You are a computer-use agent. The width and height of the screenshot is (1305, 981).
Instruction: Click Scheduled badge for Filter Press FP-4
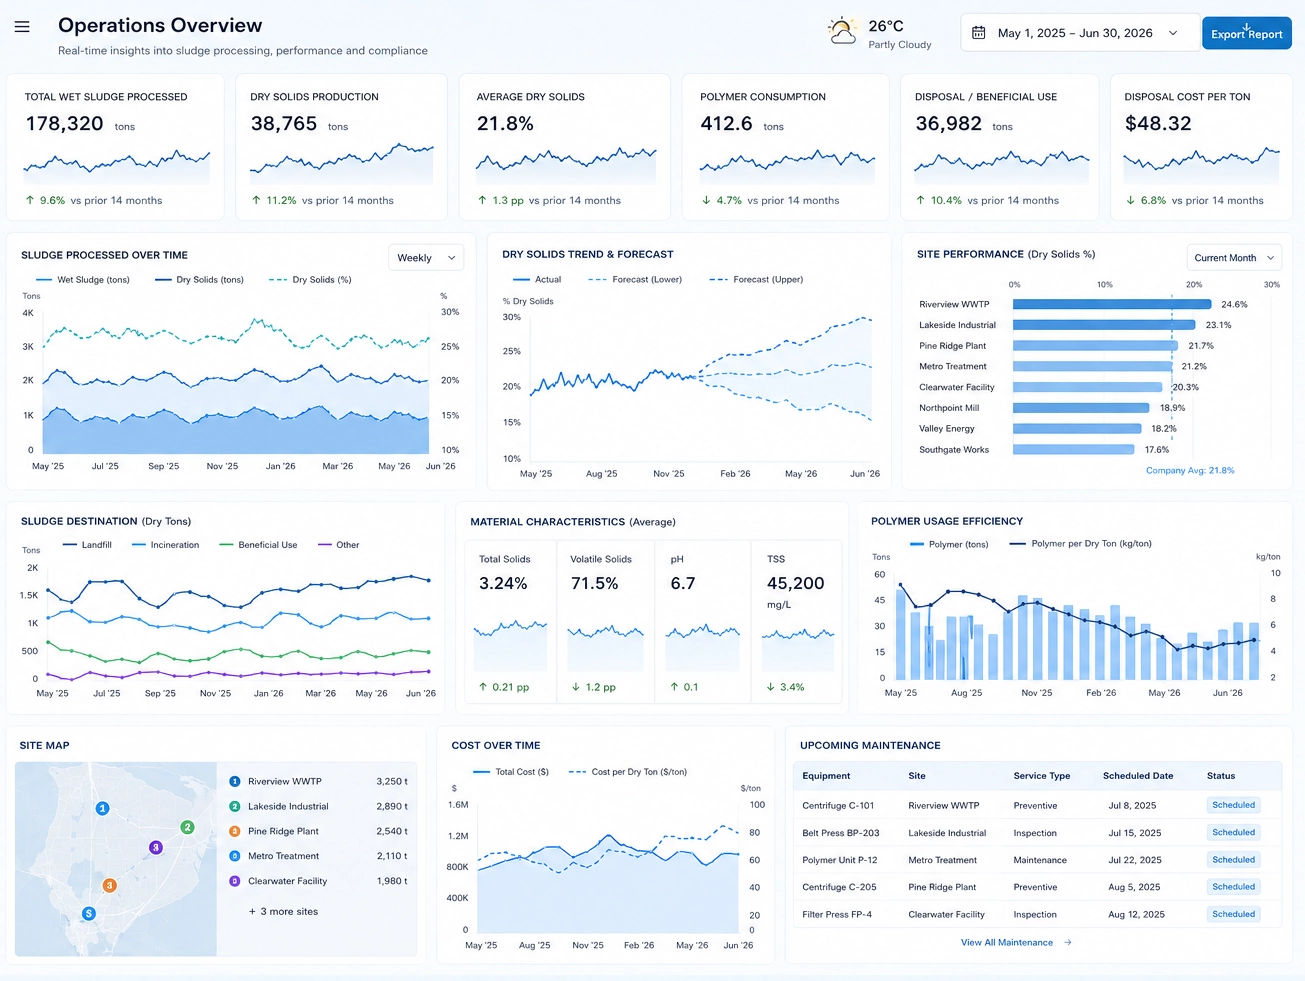(1233, 914)
